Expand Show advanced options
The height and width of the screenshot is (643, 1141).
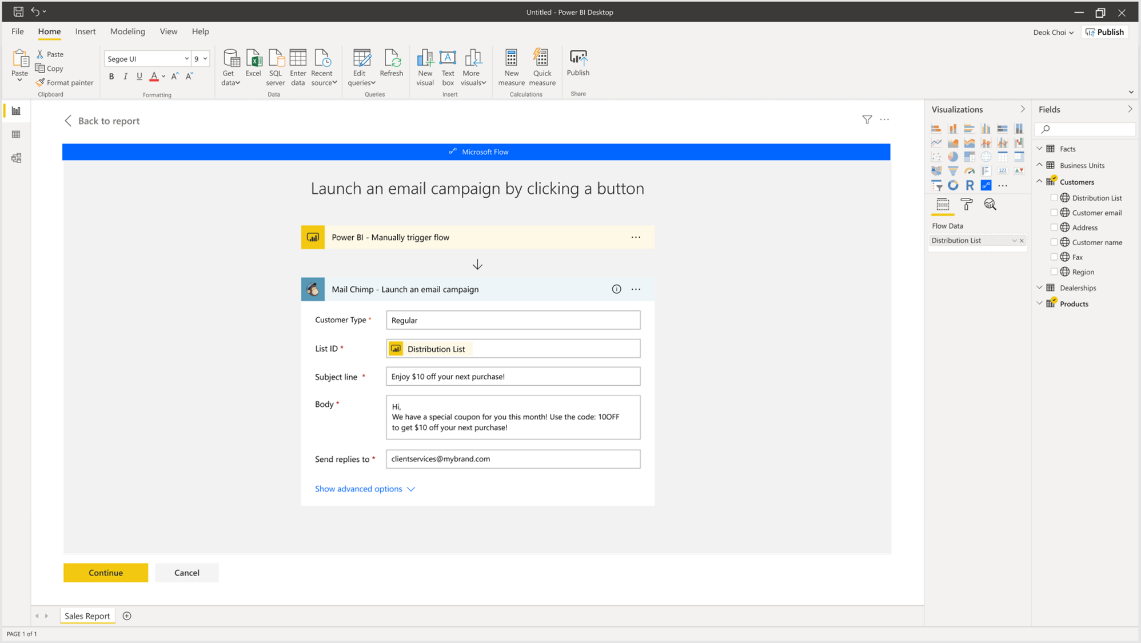(364, 489)
